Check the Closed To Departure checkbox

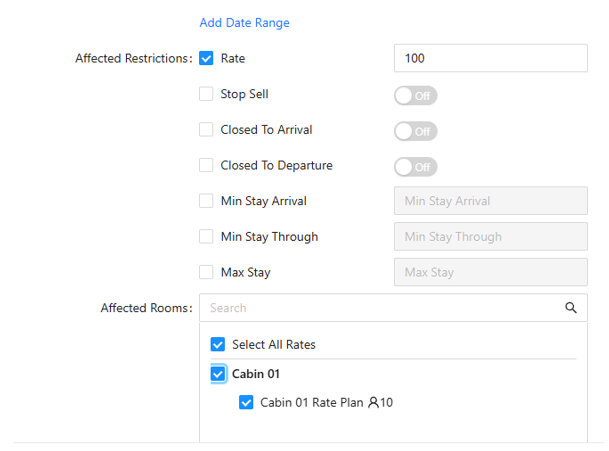click(x=206, y=165)
